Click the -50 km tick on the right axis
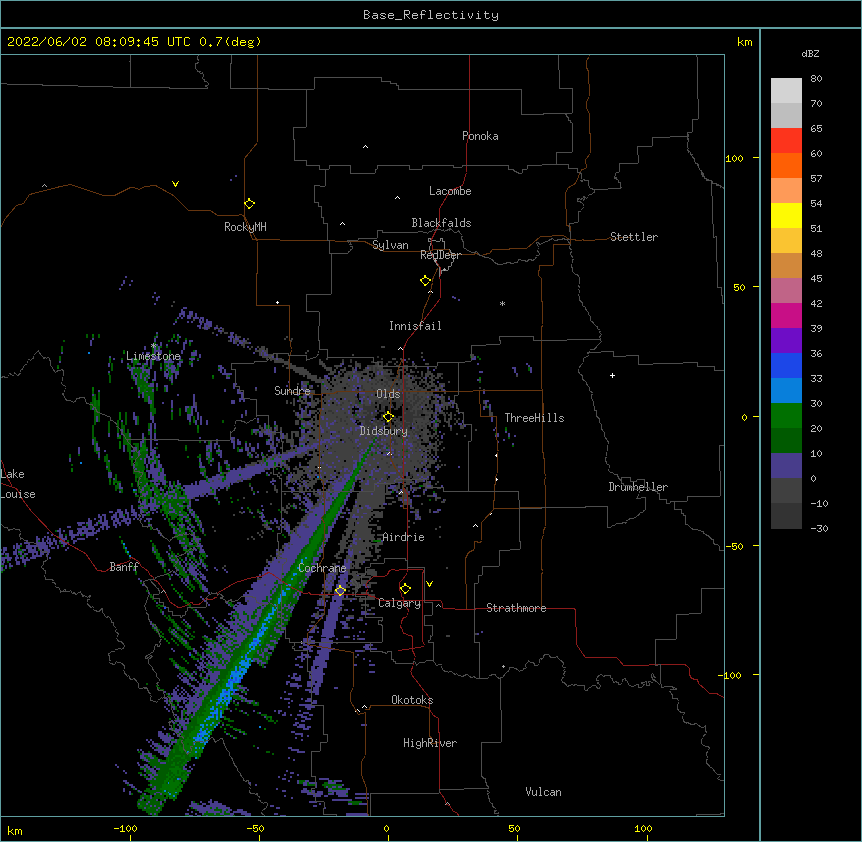This screenshot has height=842, width=862. (x=734, y=546)
